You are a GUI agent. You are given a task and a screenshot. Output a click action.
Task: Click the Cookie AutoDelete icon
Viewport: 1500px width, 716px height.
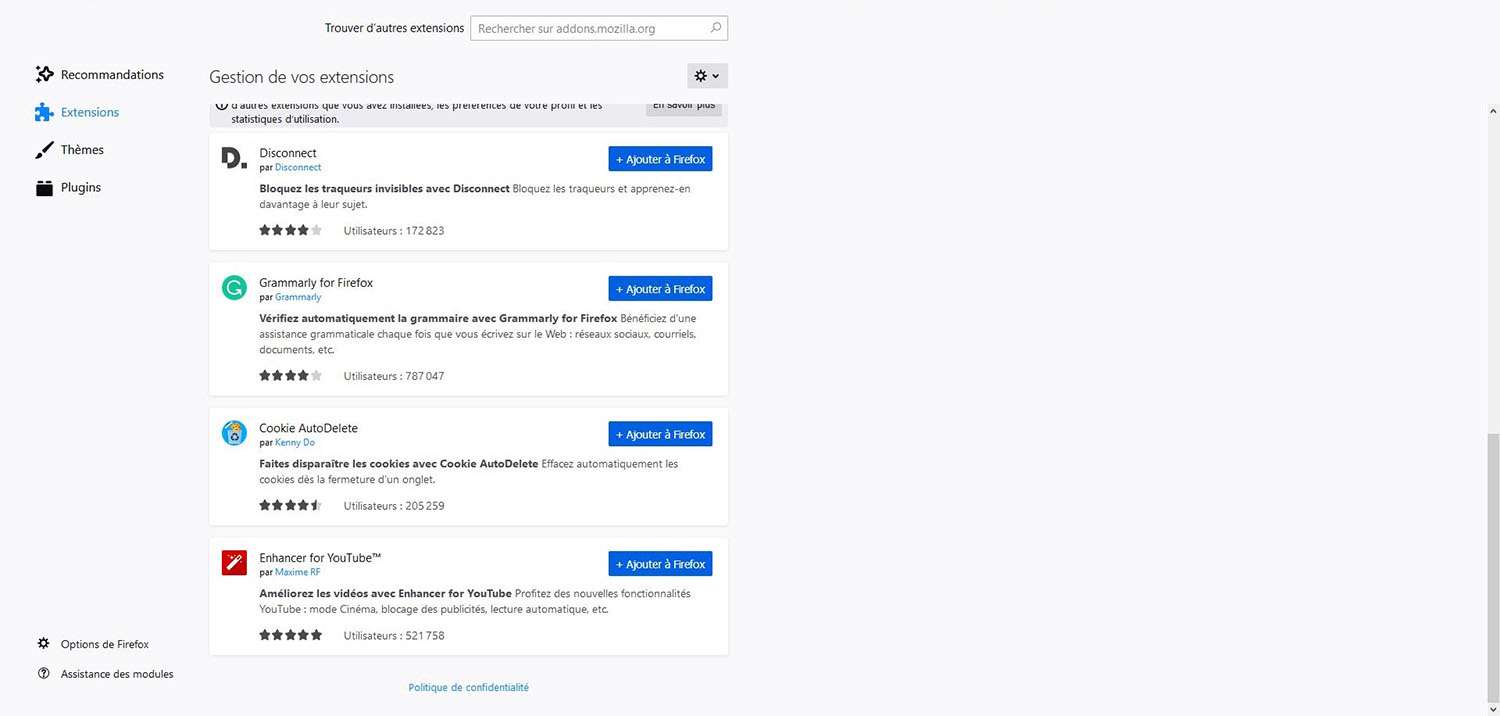coord(233,434)
